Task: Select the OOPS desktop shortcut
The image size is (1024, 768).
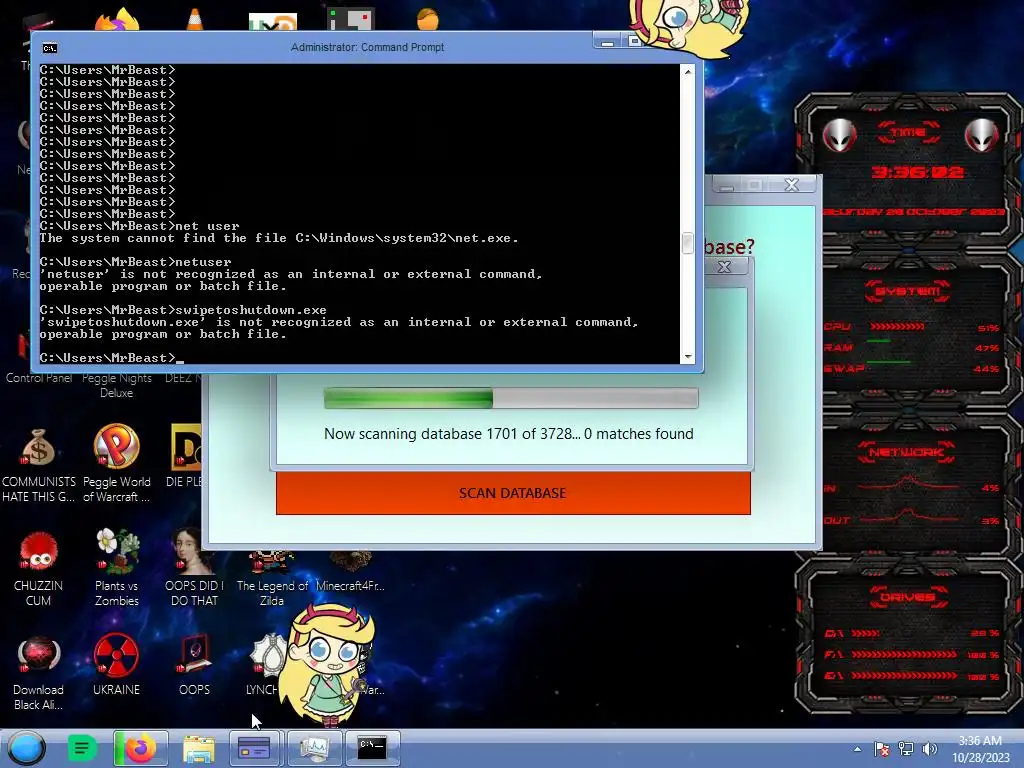Action: coord(194,665)
